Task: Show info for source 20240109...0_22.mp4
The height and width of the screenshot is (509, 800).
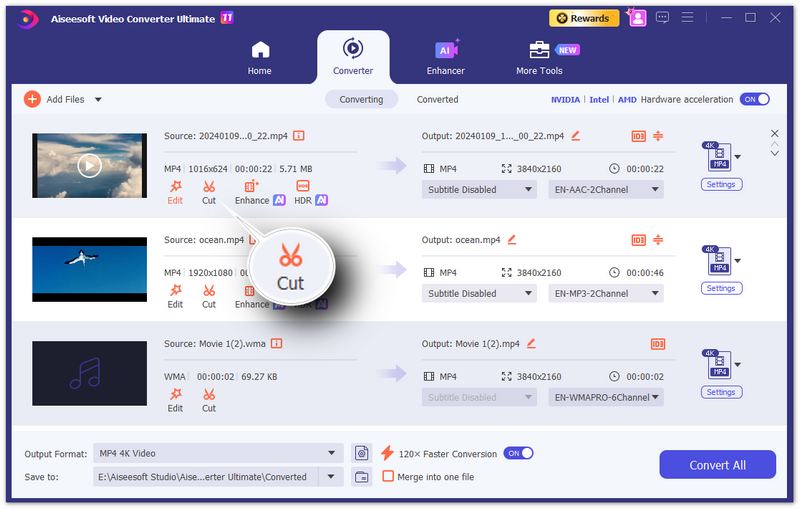Action: pyautogui.click(x=298, y=136)
